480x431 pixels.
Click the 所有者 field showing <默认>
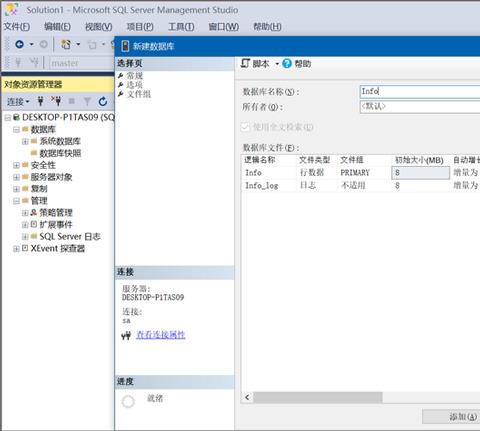point(420,107)
